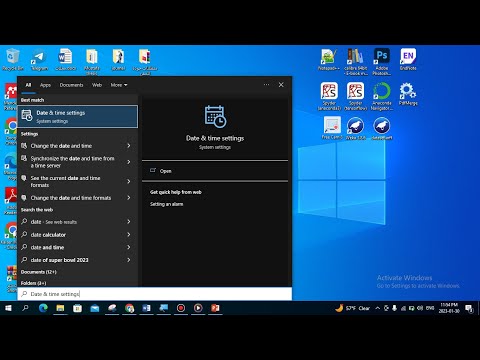Select the All search filter tab
This screenshot has width=480, height=360.
click(x=28, y=85)
